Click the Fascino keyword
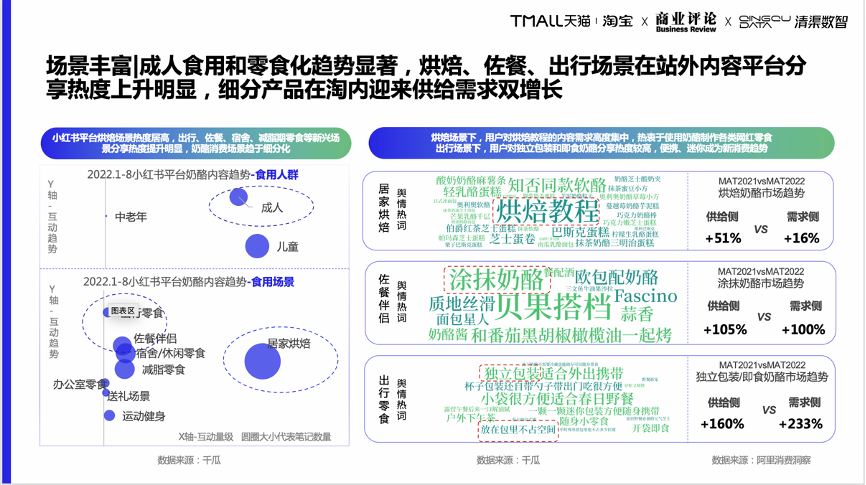Screen dimensions: 866x485 (x=645, y=296)
